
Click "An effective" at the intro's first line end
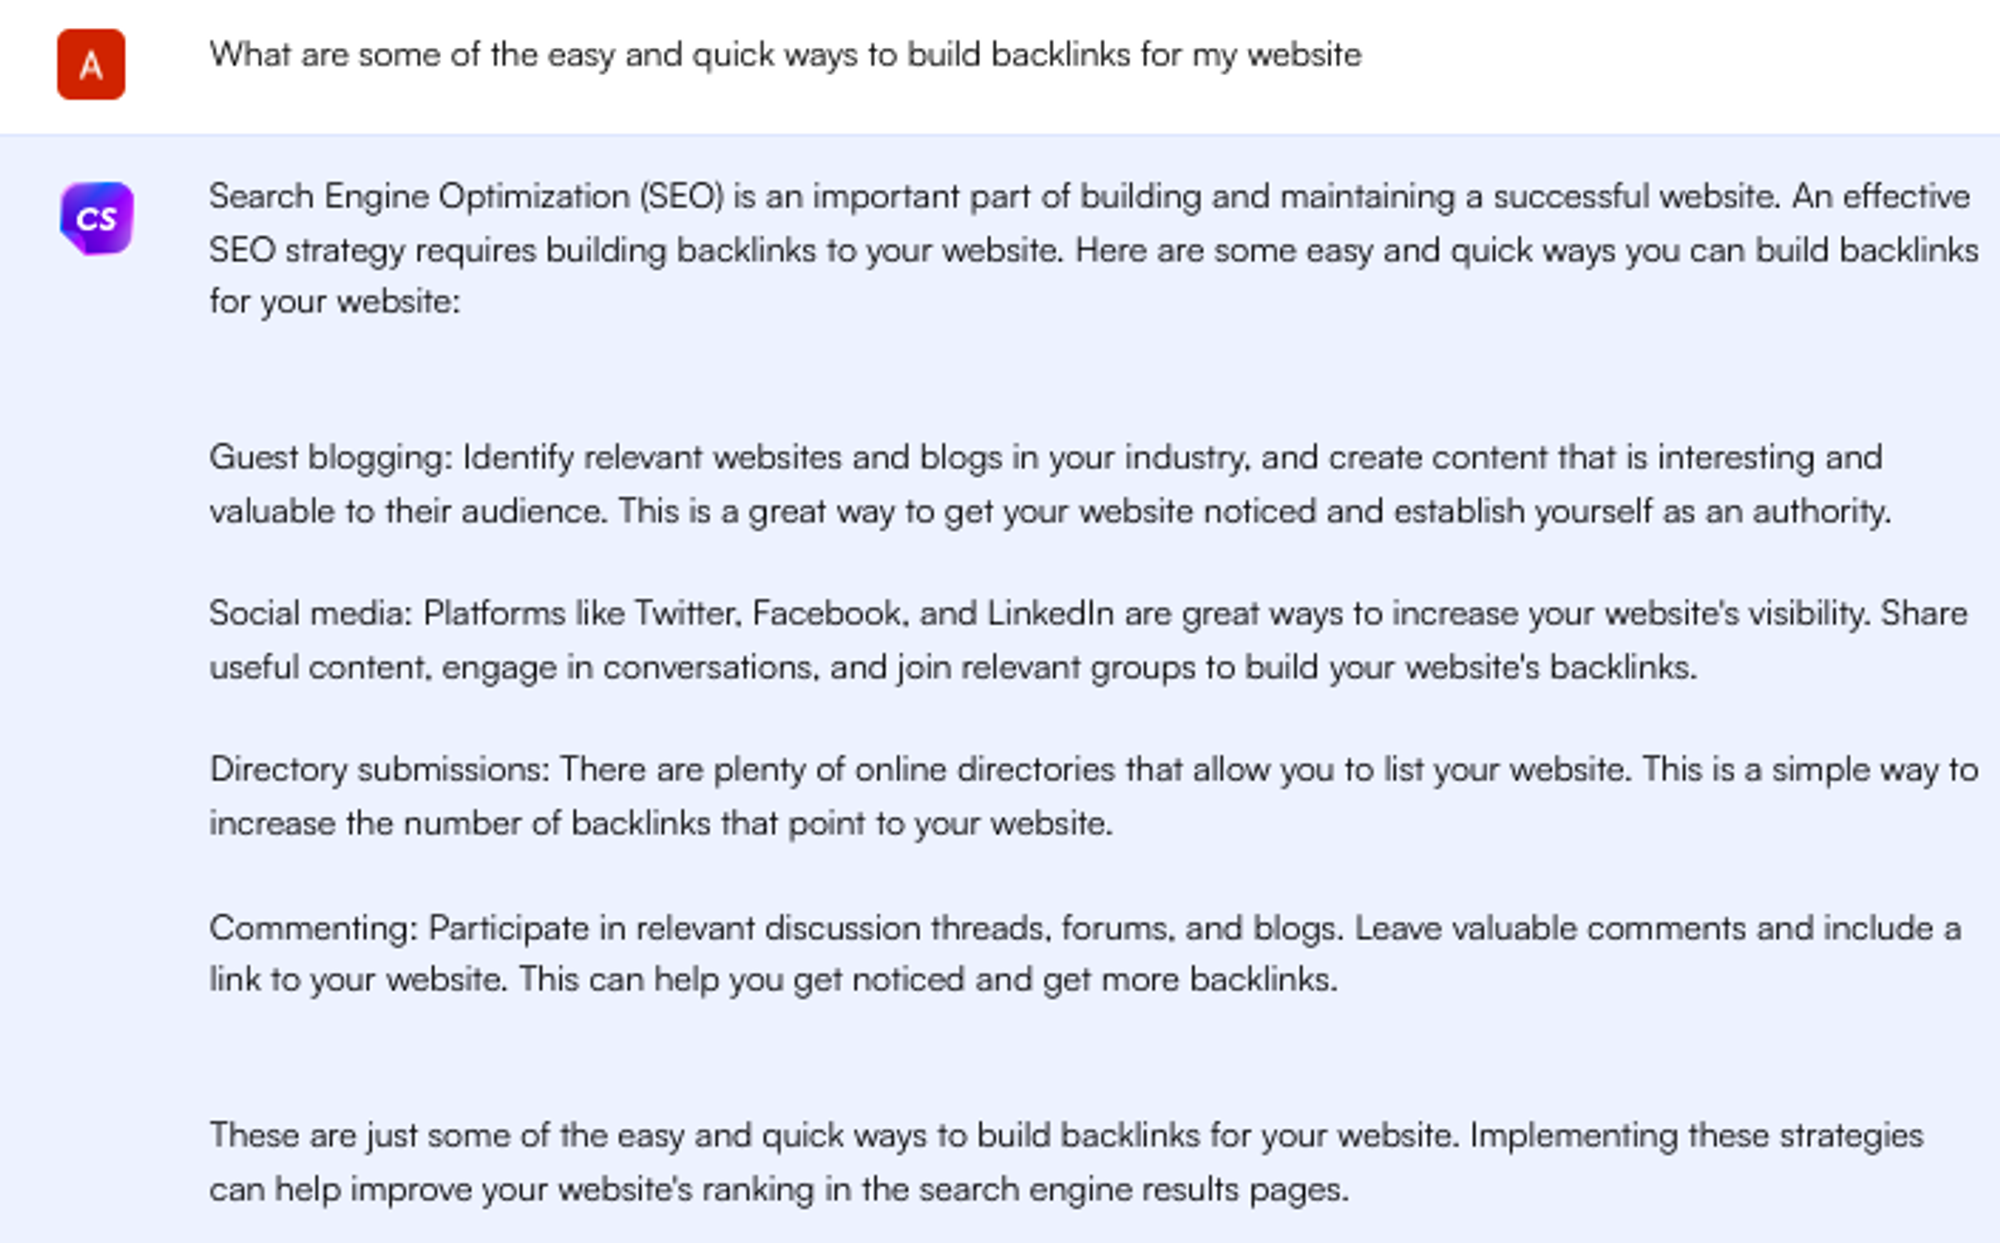point(1880,197)
